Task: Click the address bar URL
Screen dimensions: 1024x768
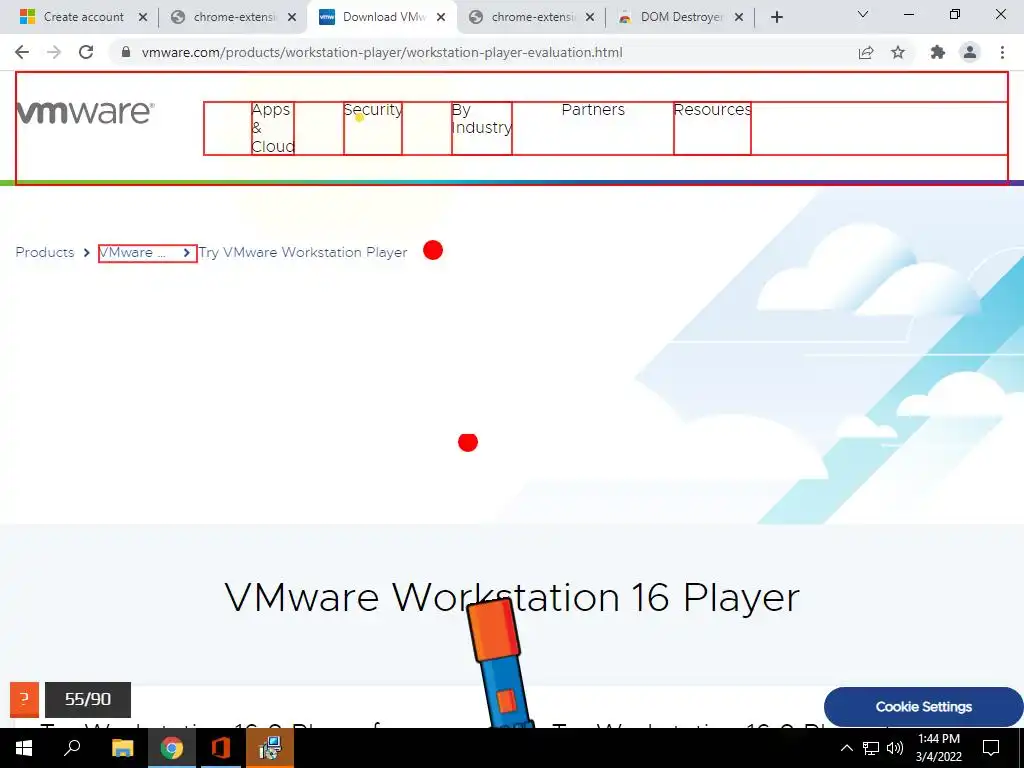Action: click(x=381, y=52)
